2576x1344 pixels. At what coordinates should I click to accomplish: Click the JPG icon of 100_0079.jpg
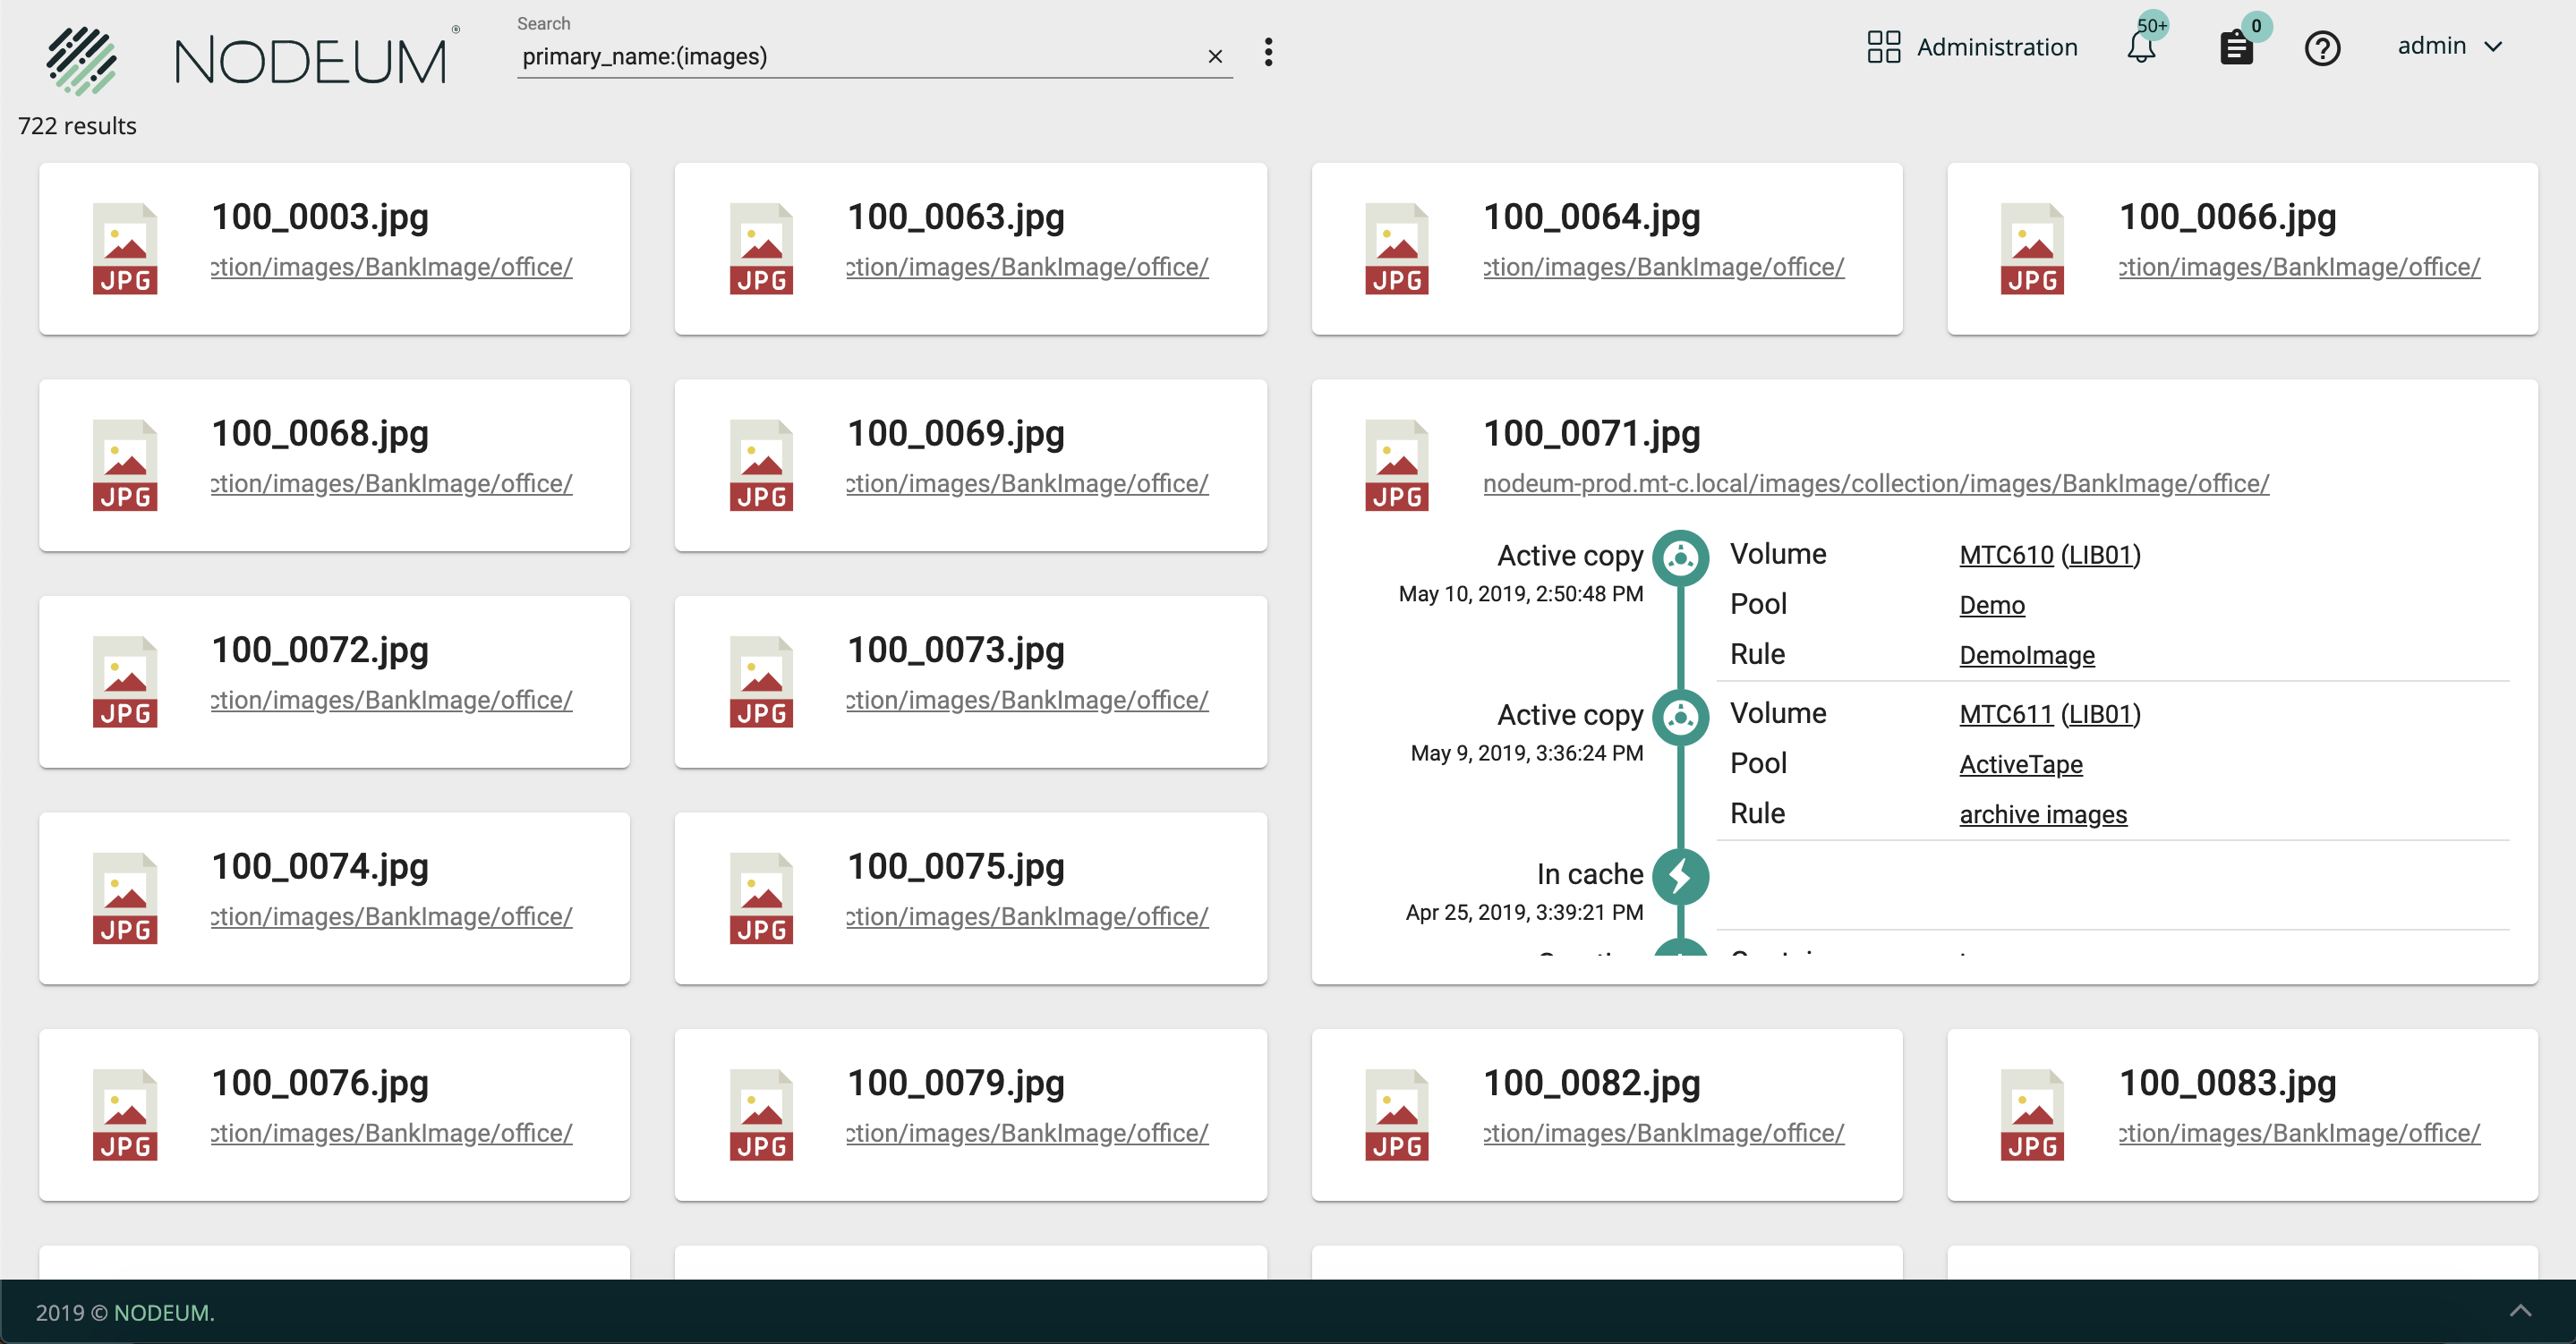click(761, 1115)
